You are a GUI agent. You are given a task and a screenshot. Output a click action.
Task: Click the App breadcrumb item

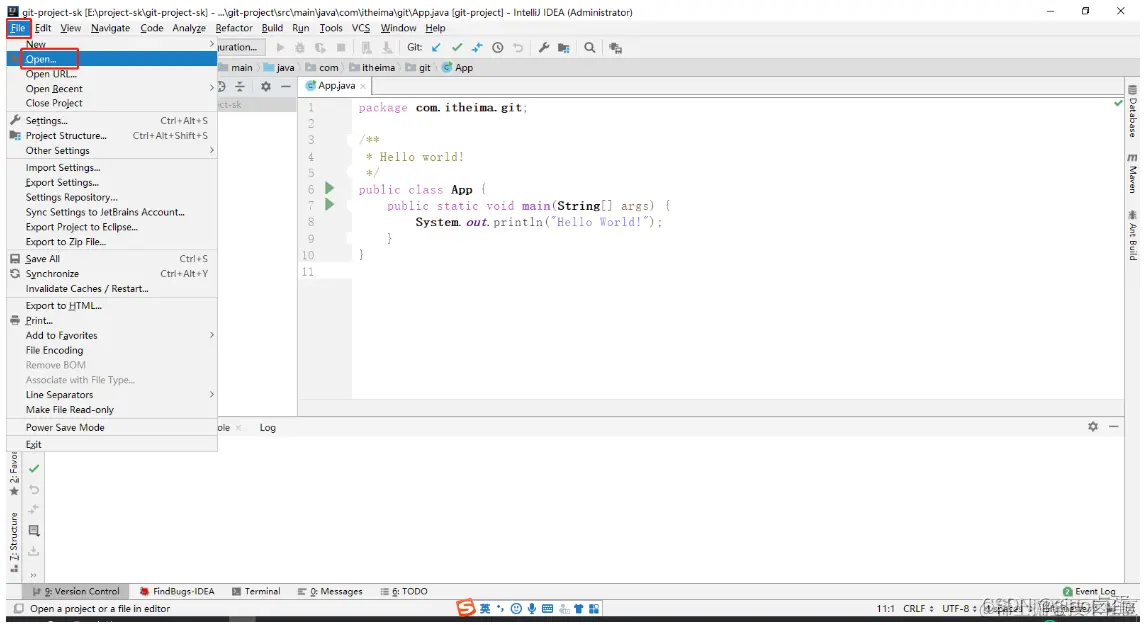[457, 67]
